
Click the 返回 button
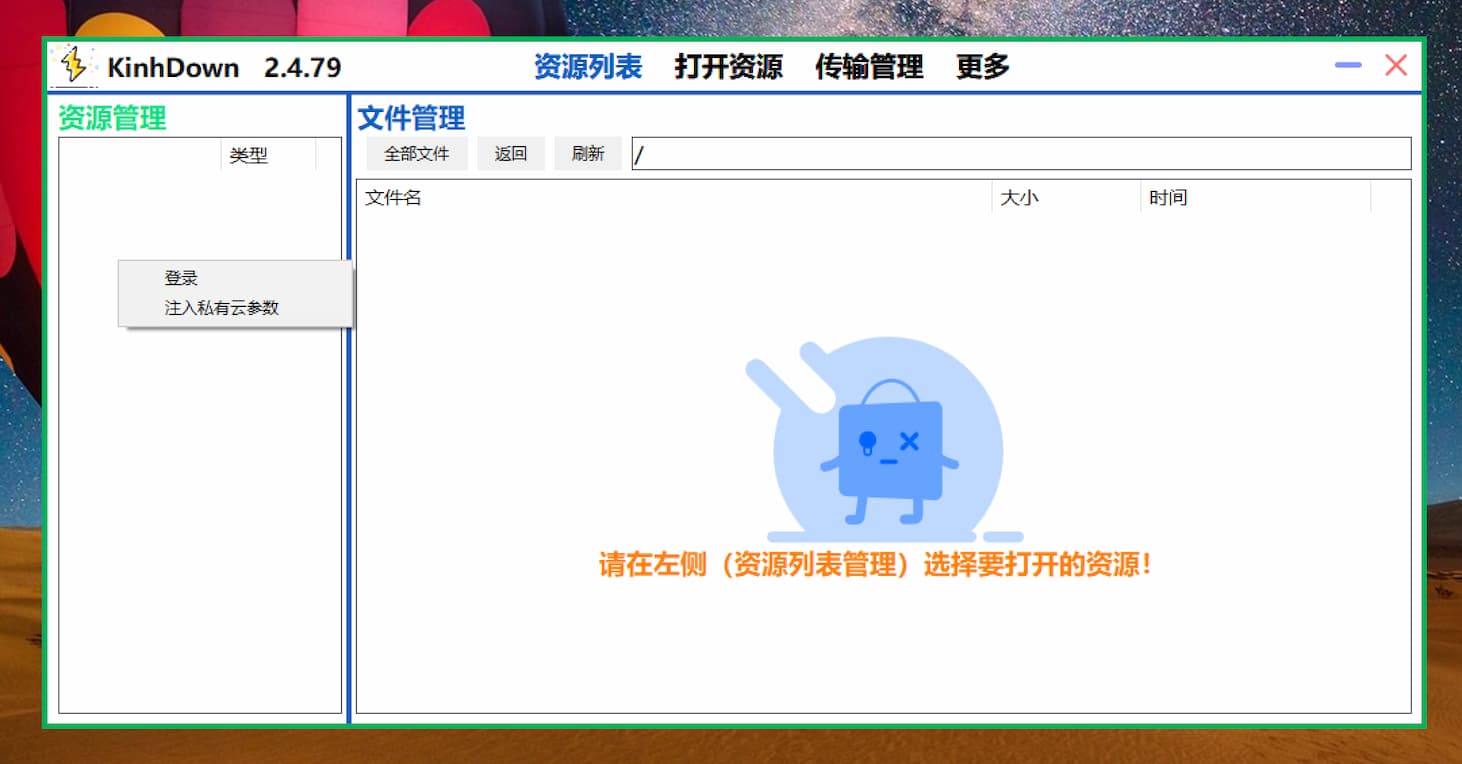511,154
